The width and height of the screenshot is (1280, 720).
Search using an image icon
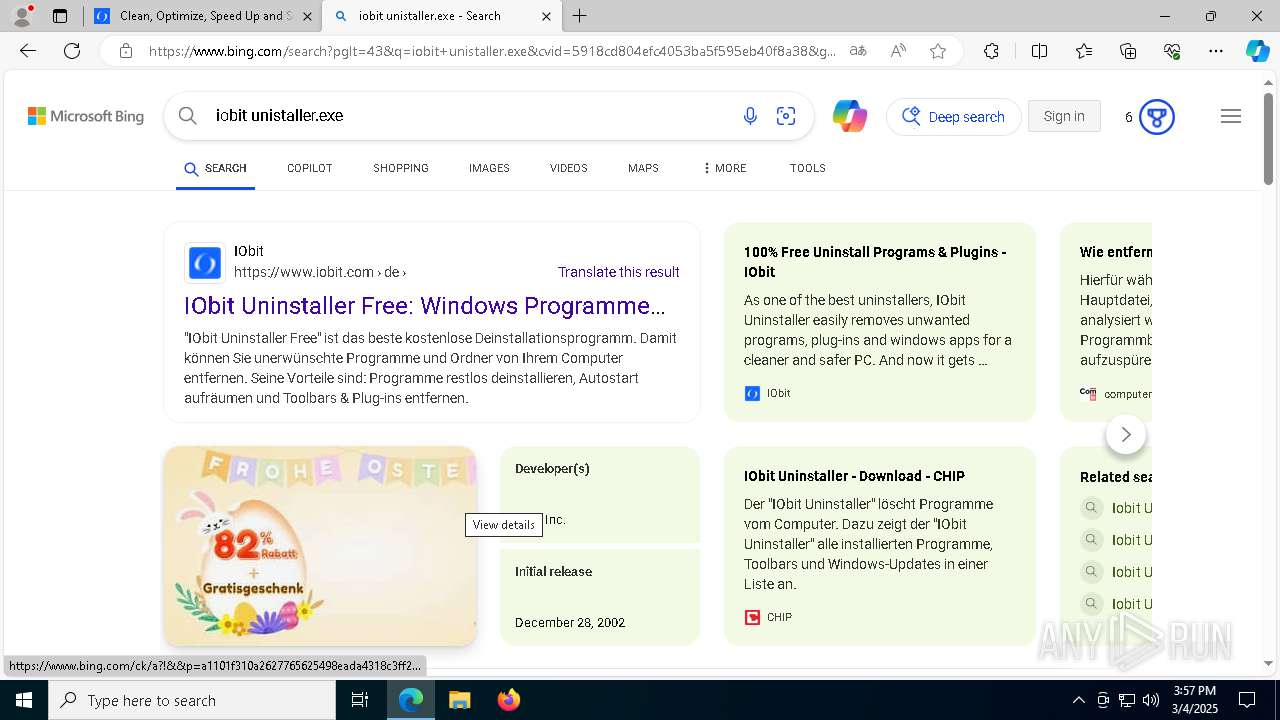(x=786, y=116)
